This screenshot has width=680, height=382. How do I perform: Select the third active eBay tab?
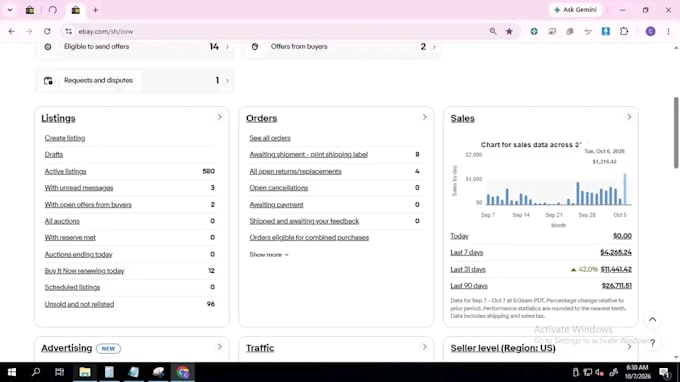tap(76, 10)
